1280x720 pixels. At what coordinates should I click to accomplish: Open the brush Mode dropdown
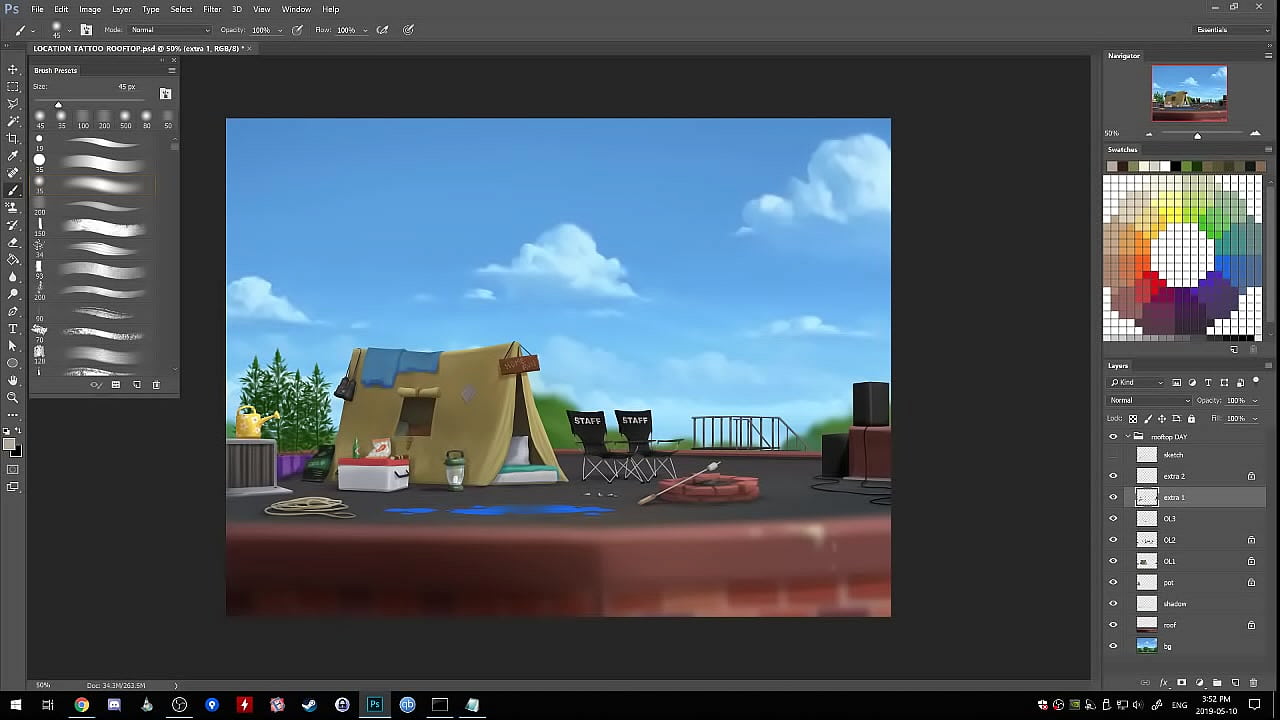(170, 30)
